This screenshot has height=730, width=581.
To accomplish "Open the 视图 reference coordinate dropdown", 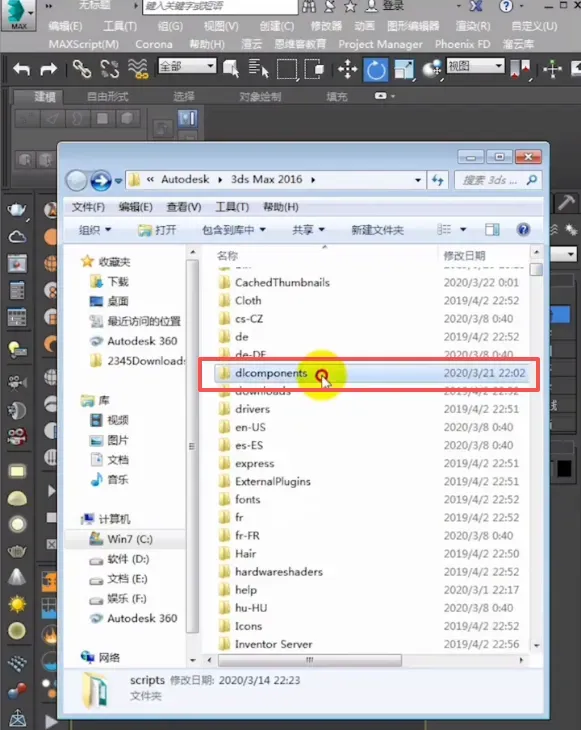I will pos(475,66).
